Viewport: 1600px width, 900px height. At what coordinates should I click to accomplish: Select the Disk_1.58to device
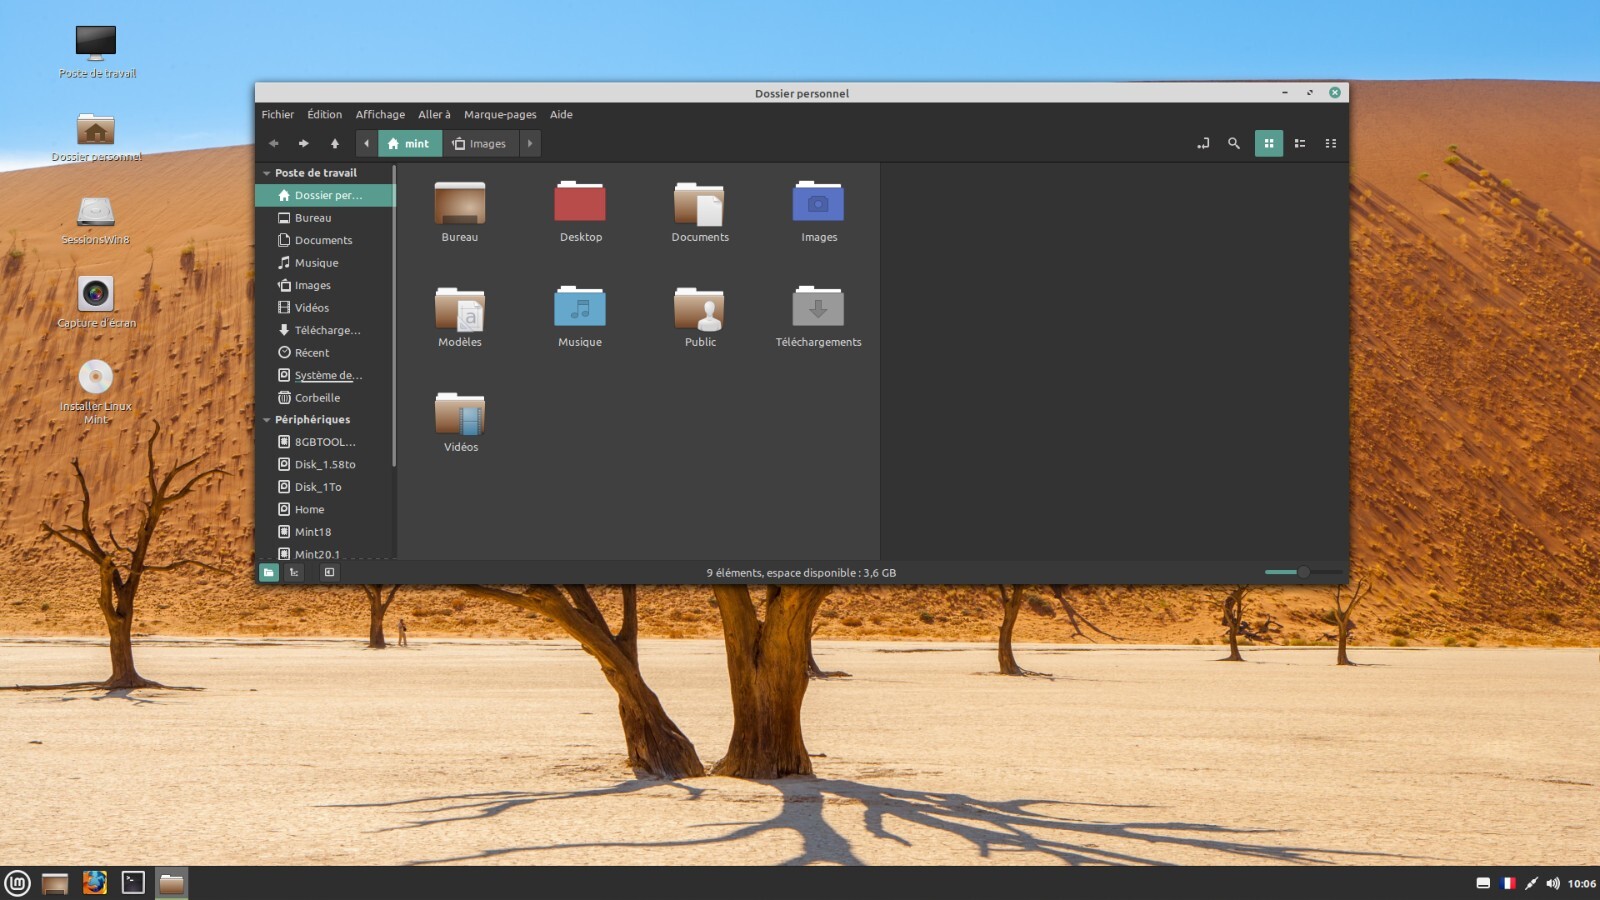(x=325, y=464)
